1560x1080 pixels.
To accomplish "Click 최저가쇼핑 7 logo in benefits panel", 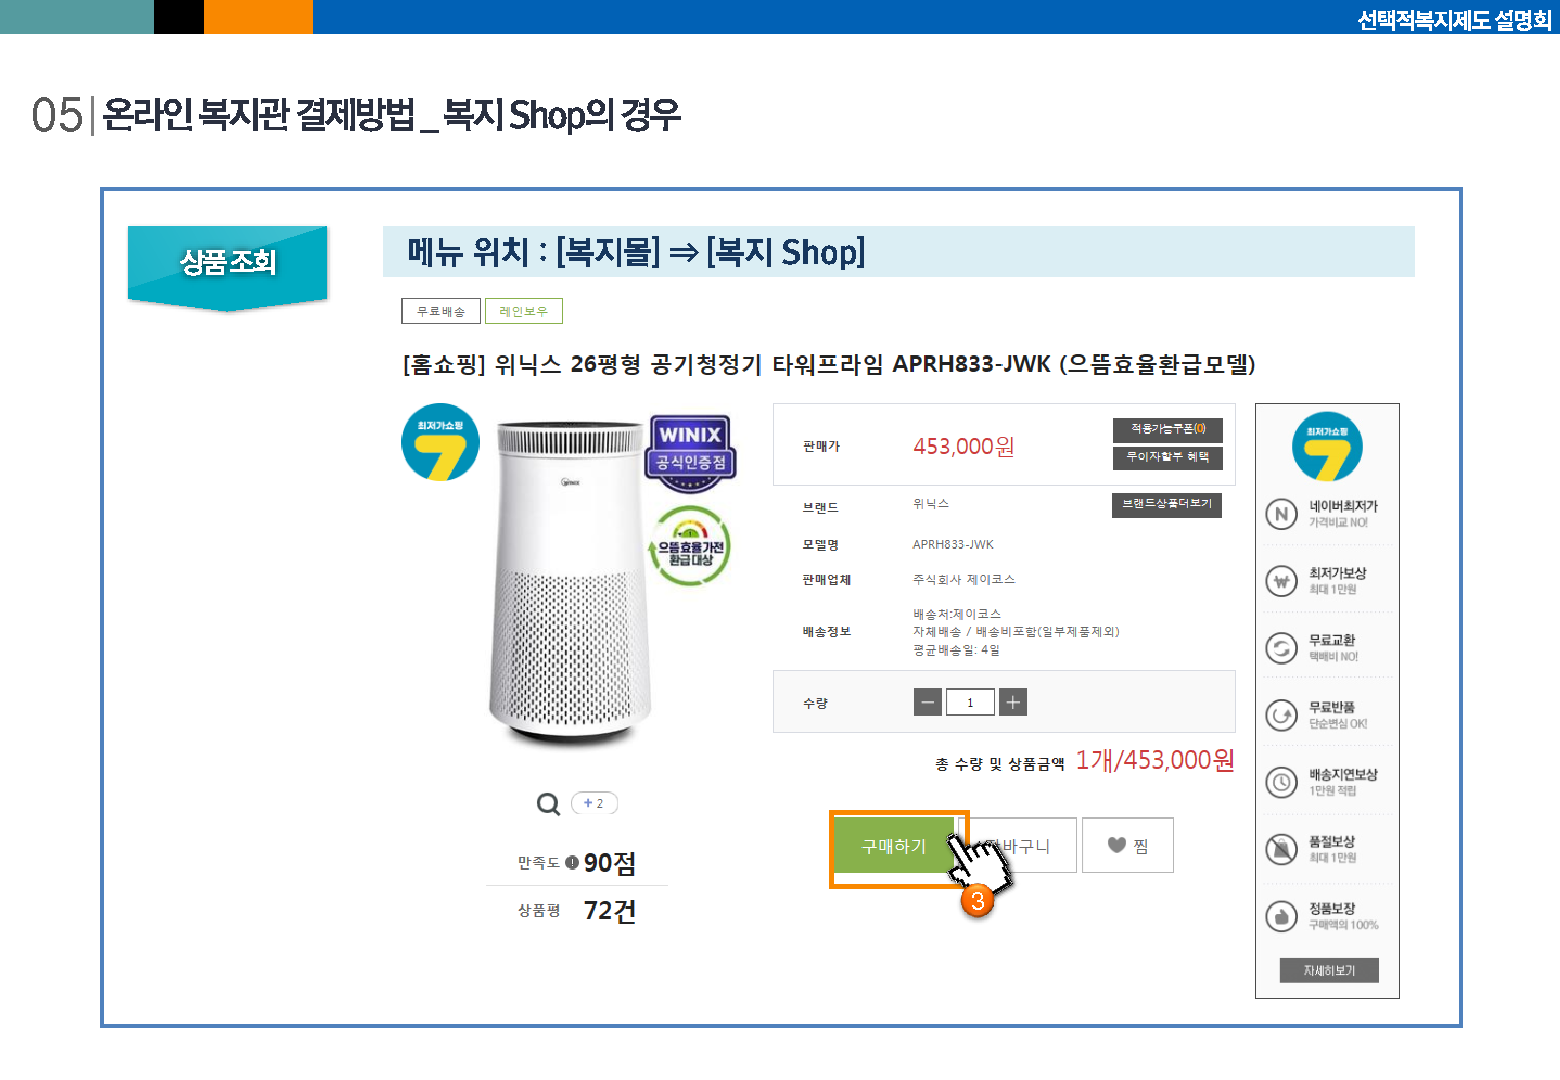I will pos(1327,446).
